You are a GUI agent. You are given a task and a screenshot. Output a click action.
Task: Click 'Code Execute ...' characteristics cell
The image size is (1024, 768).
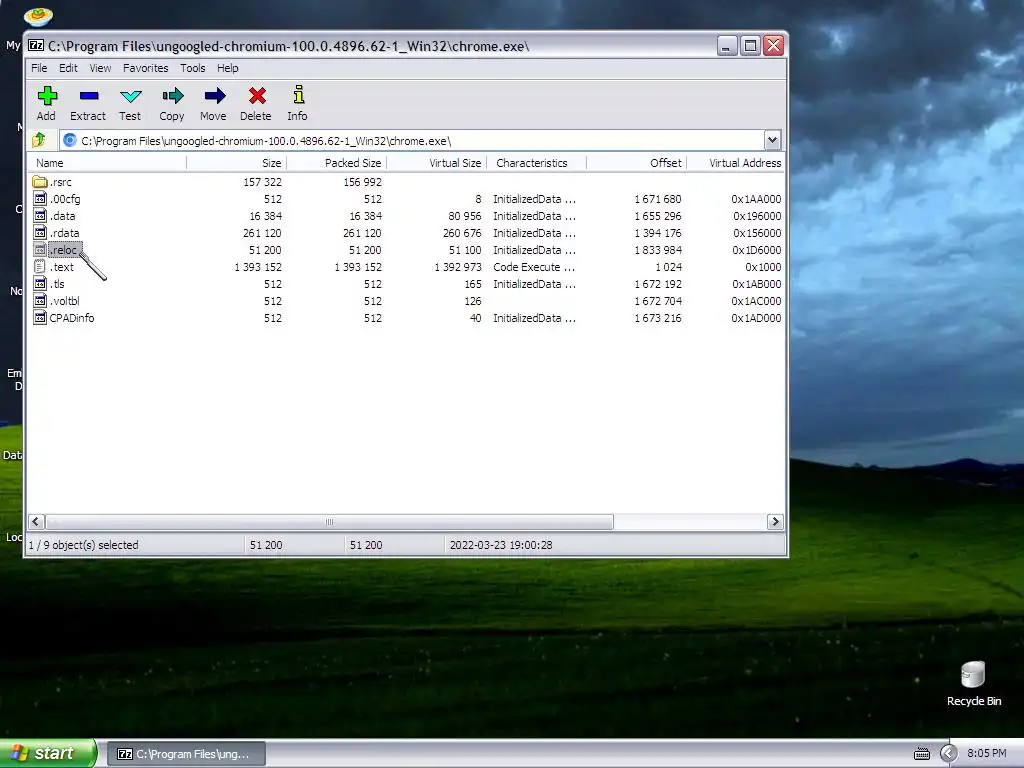[534, 267]
